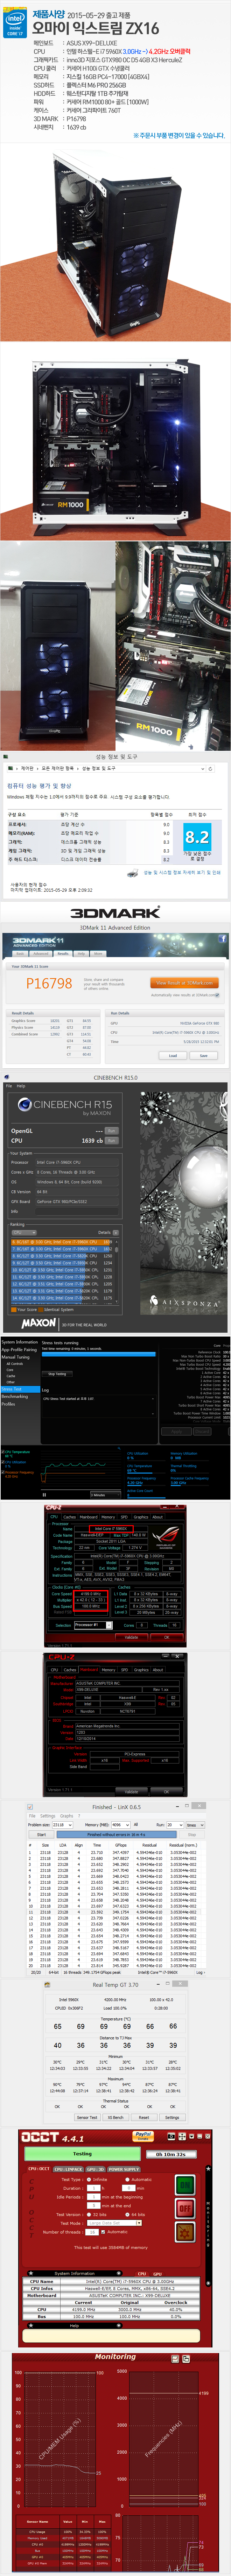Select Profiles in Intel XTU sidebar
Viewport: 231px width, 2576px height.
8,1404
